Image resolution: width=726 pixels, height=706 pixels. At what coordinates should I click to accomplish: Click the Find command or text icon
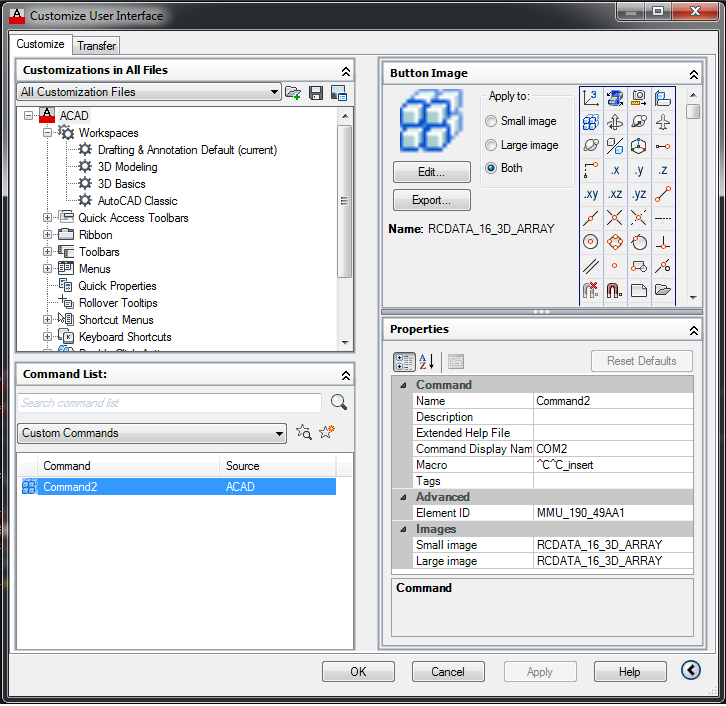click(304, 432)
